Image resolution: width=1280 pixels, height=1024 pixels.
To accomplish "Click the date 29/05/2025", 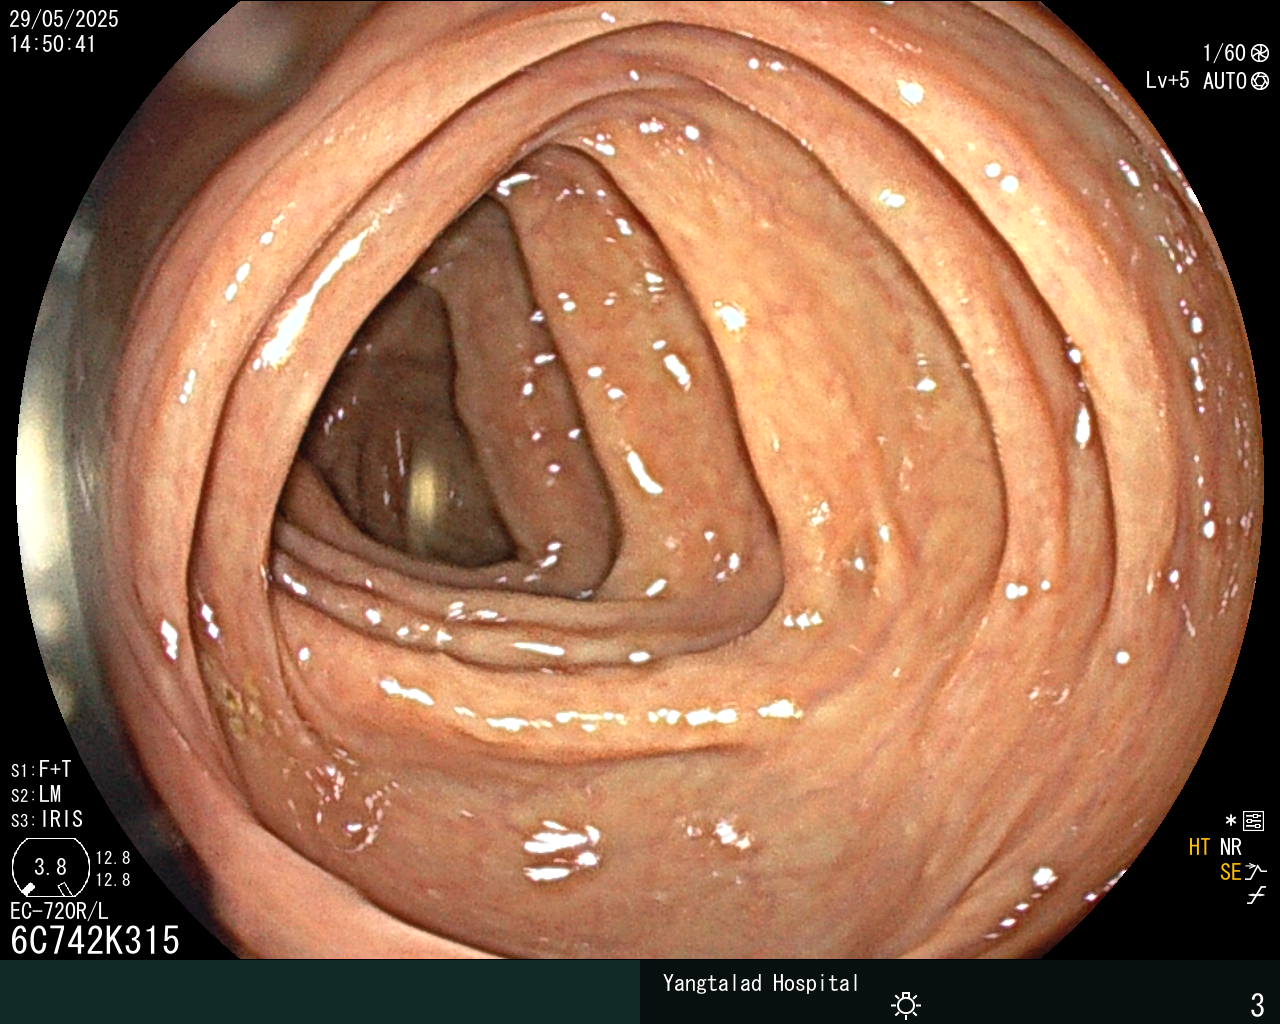I will [64, 19].
